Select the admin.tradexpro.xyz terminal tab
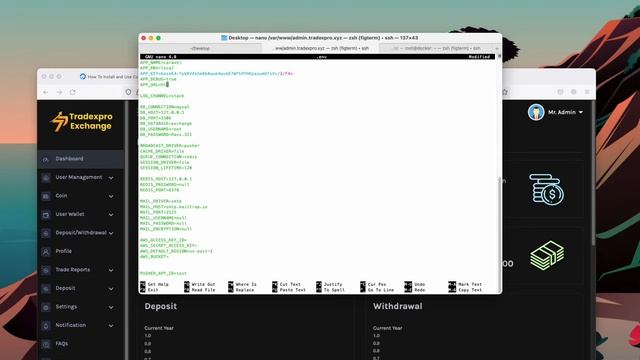The height and width of the screenshot is (360, 640). coord(321,48)
